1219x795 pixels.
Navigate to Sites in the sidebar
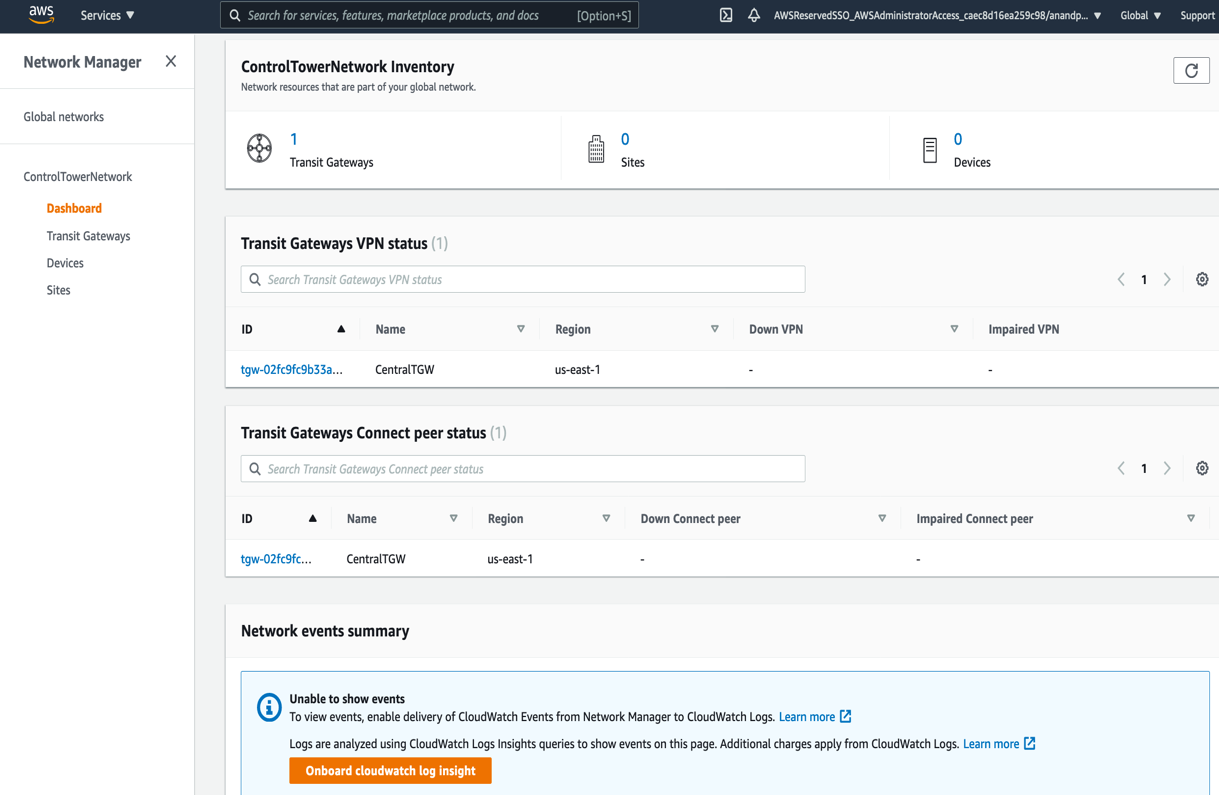tap(58, 290)
